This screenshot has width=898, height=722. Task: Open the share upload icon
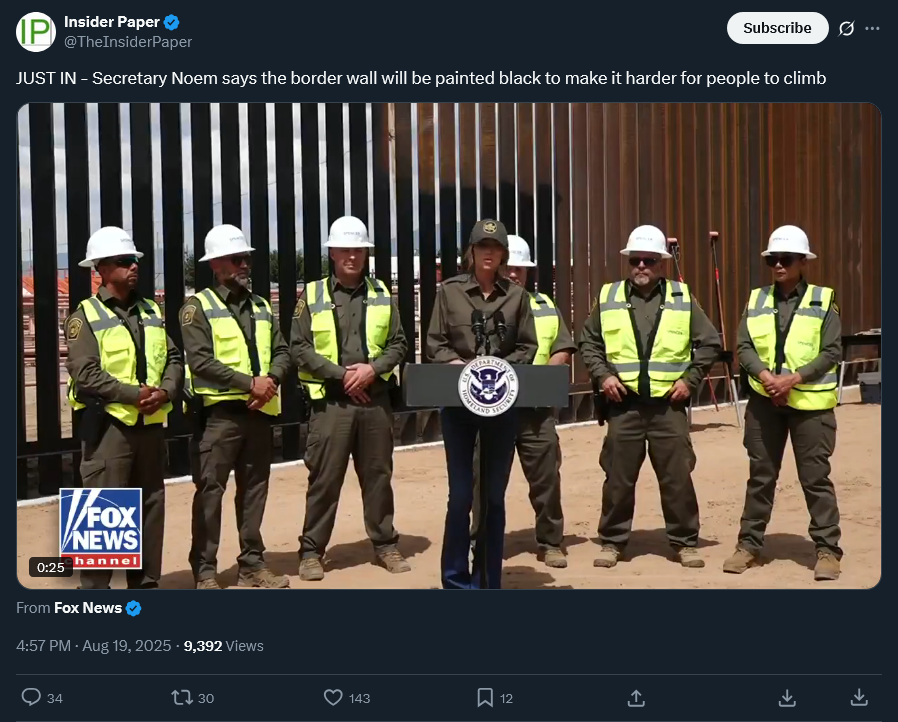tap(636, 697)
